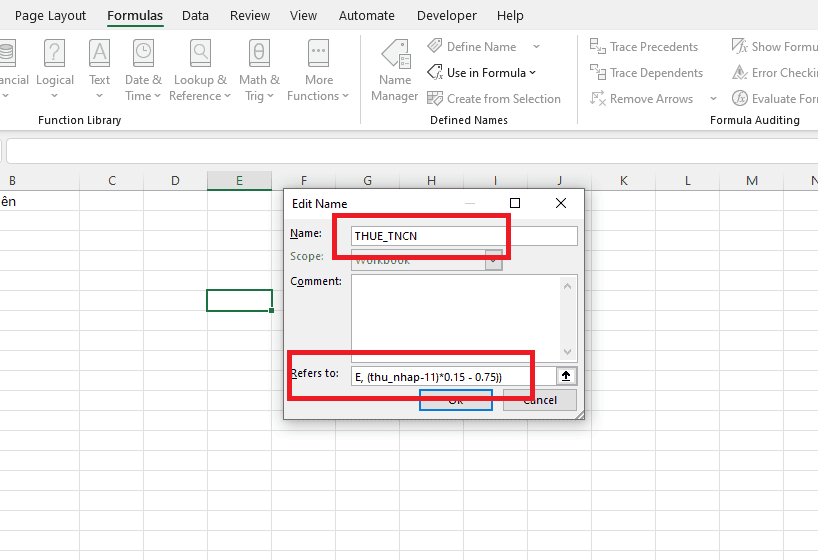Click the Comment text box

[x=464, y=318]
